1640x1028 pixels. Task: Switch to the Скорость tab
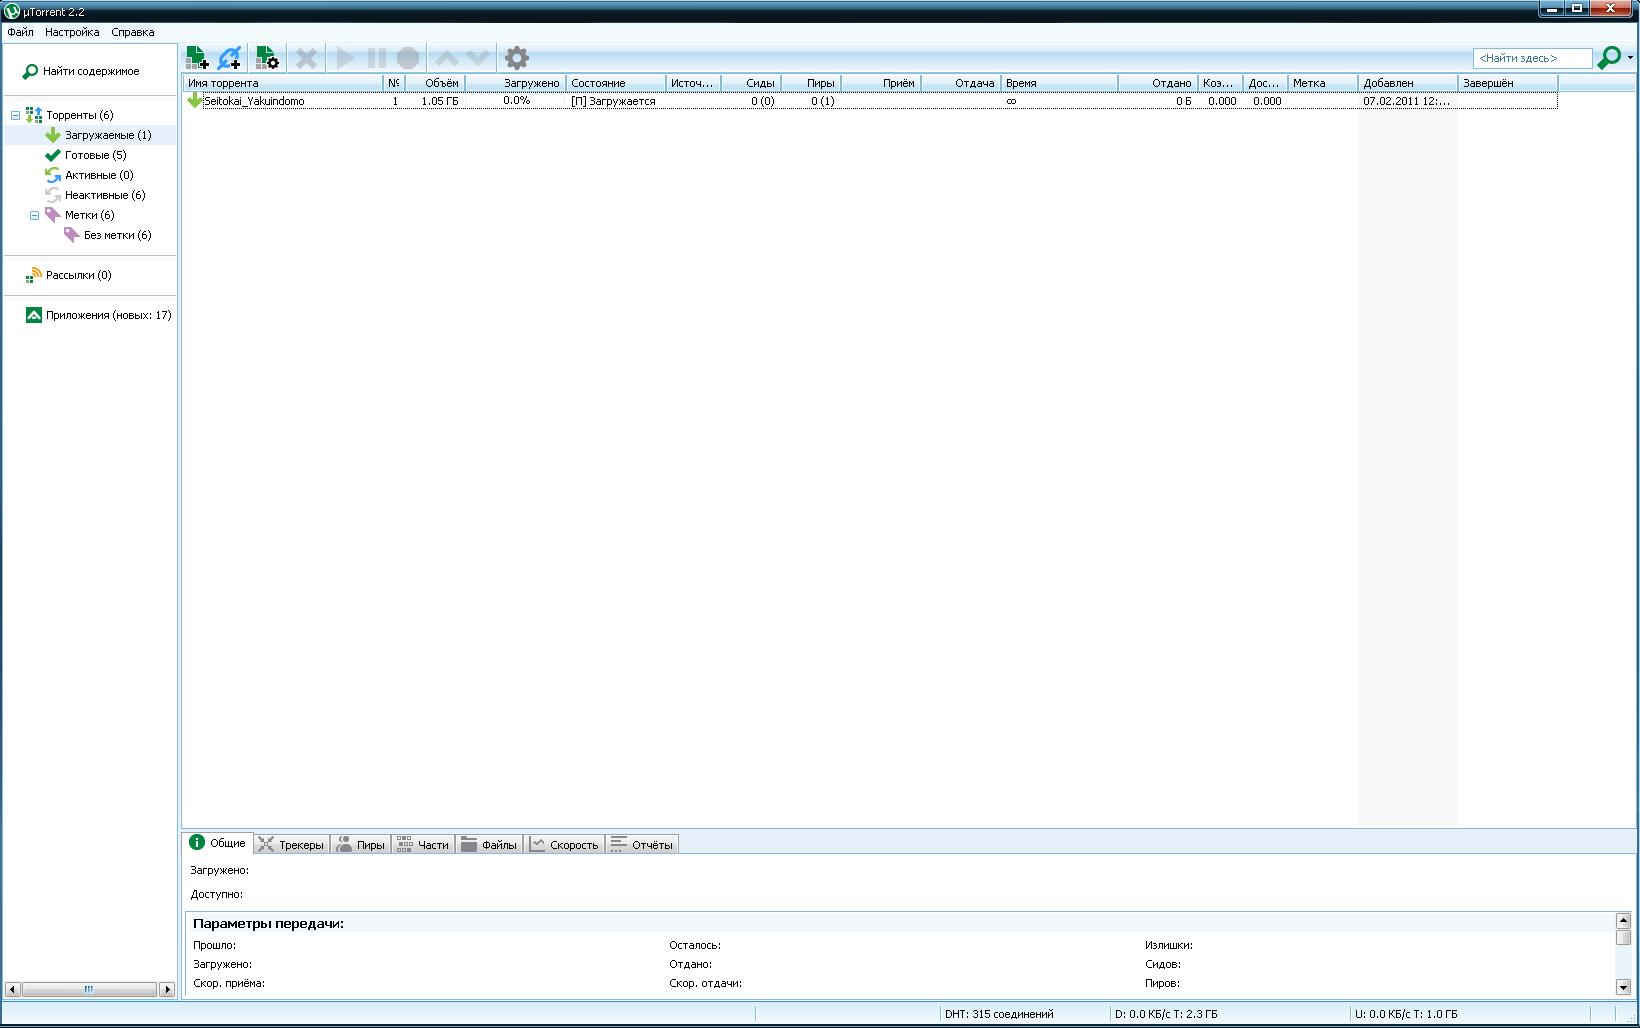564,845
